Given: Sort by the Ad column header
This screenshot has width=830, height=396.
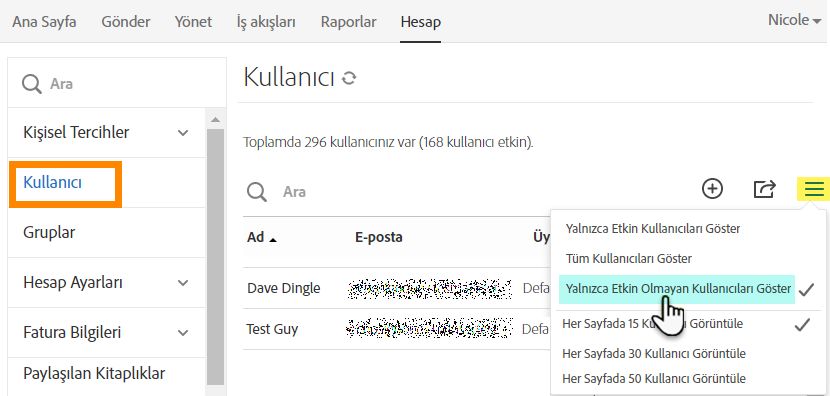Looking at the screenshot, I should tap(261, 237).
